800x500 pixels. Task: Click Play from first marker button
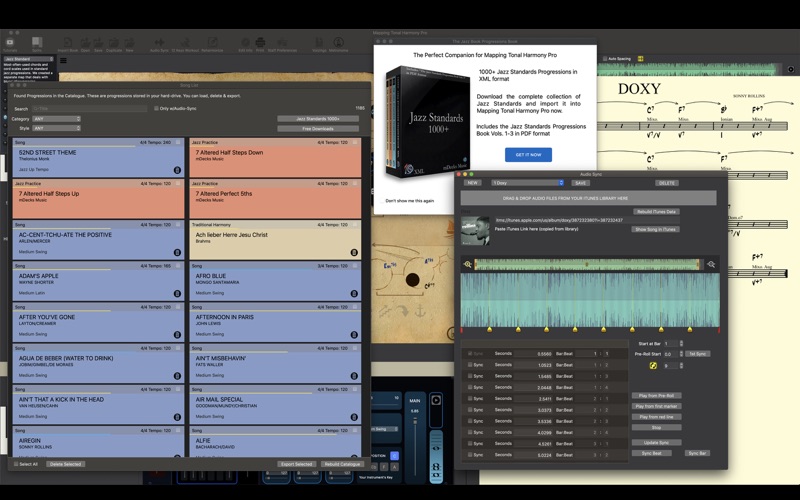656,406
